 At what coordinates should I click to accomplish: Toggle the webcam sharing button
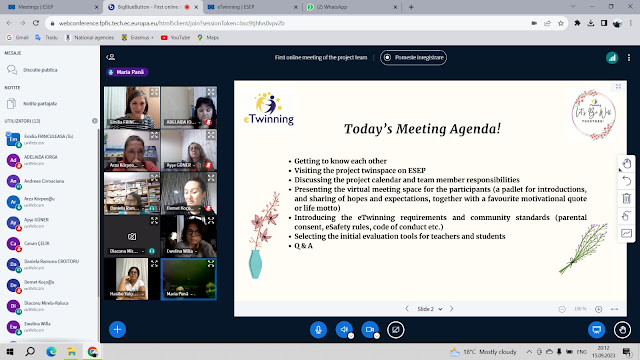pyautogui.click(x=370, y=330)
